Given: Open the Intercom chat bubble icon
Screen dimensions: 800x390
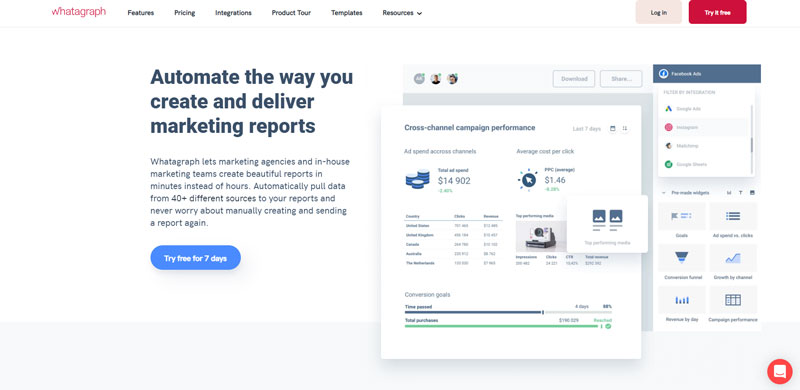Looking at the screenshot, I should coord(780,372).
